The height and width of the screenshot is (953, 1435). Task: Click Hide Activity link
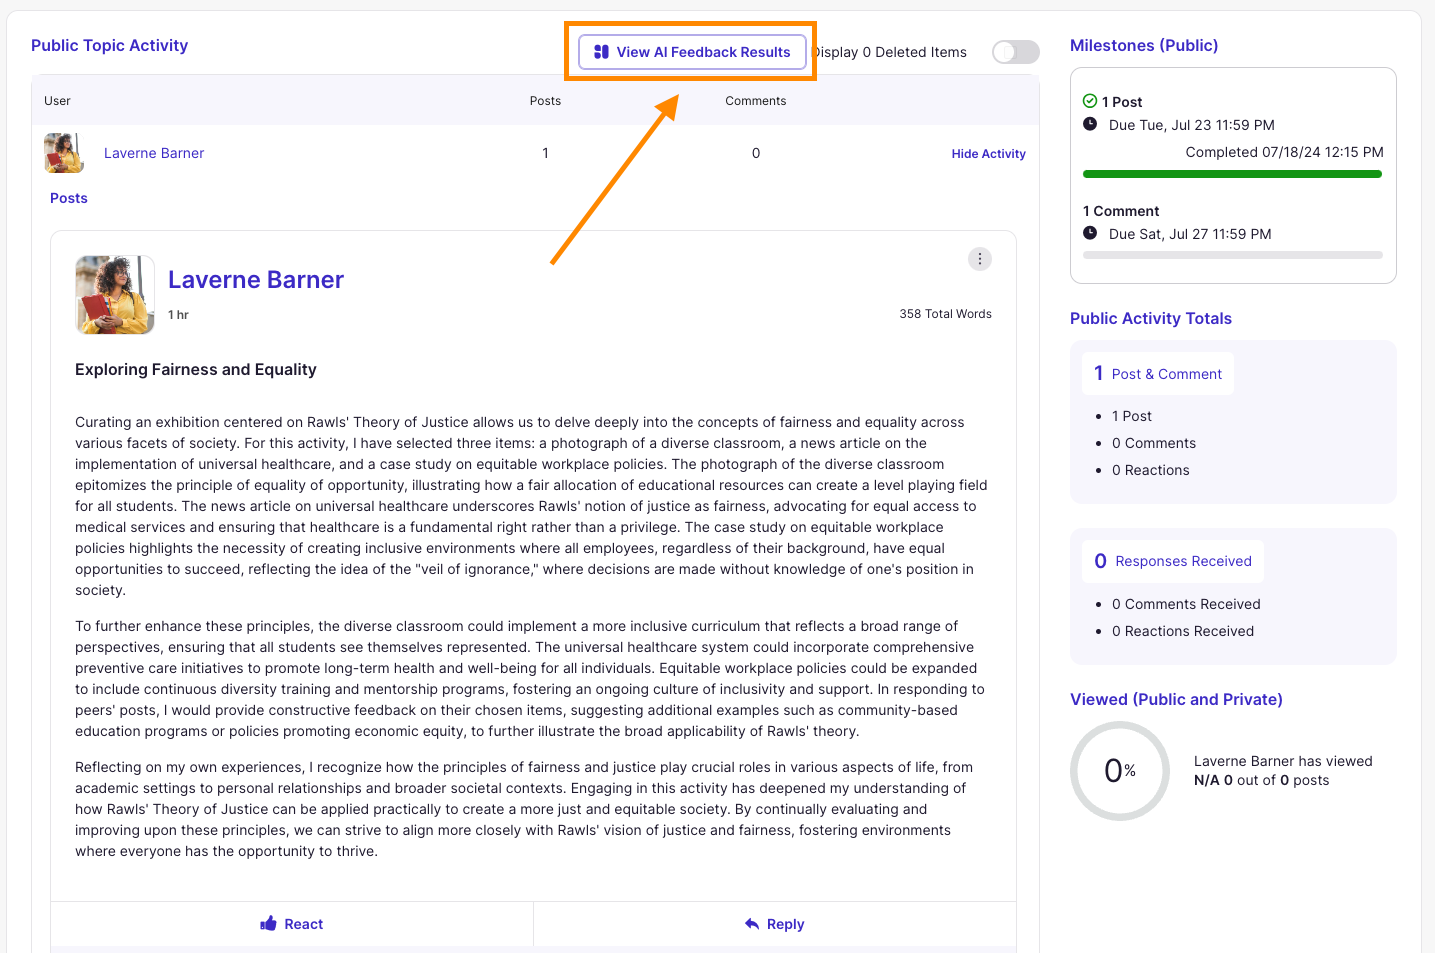pos(988,154)
